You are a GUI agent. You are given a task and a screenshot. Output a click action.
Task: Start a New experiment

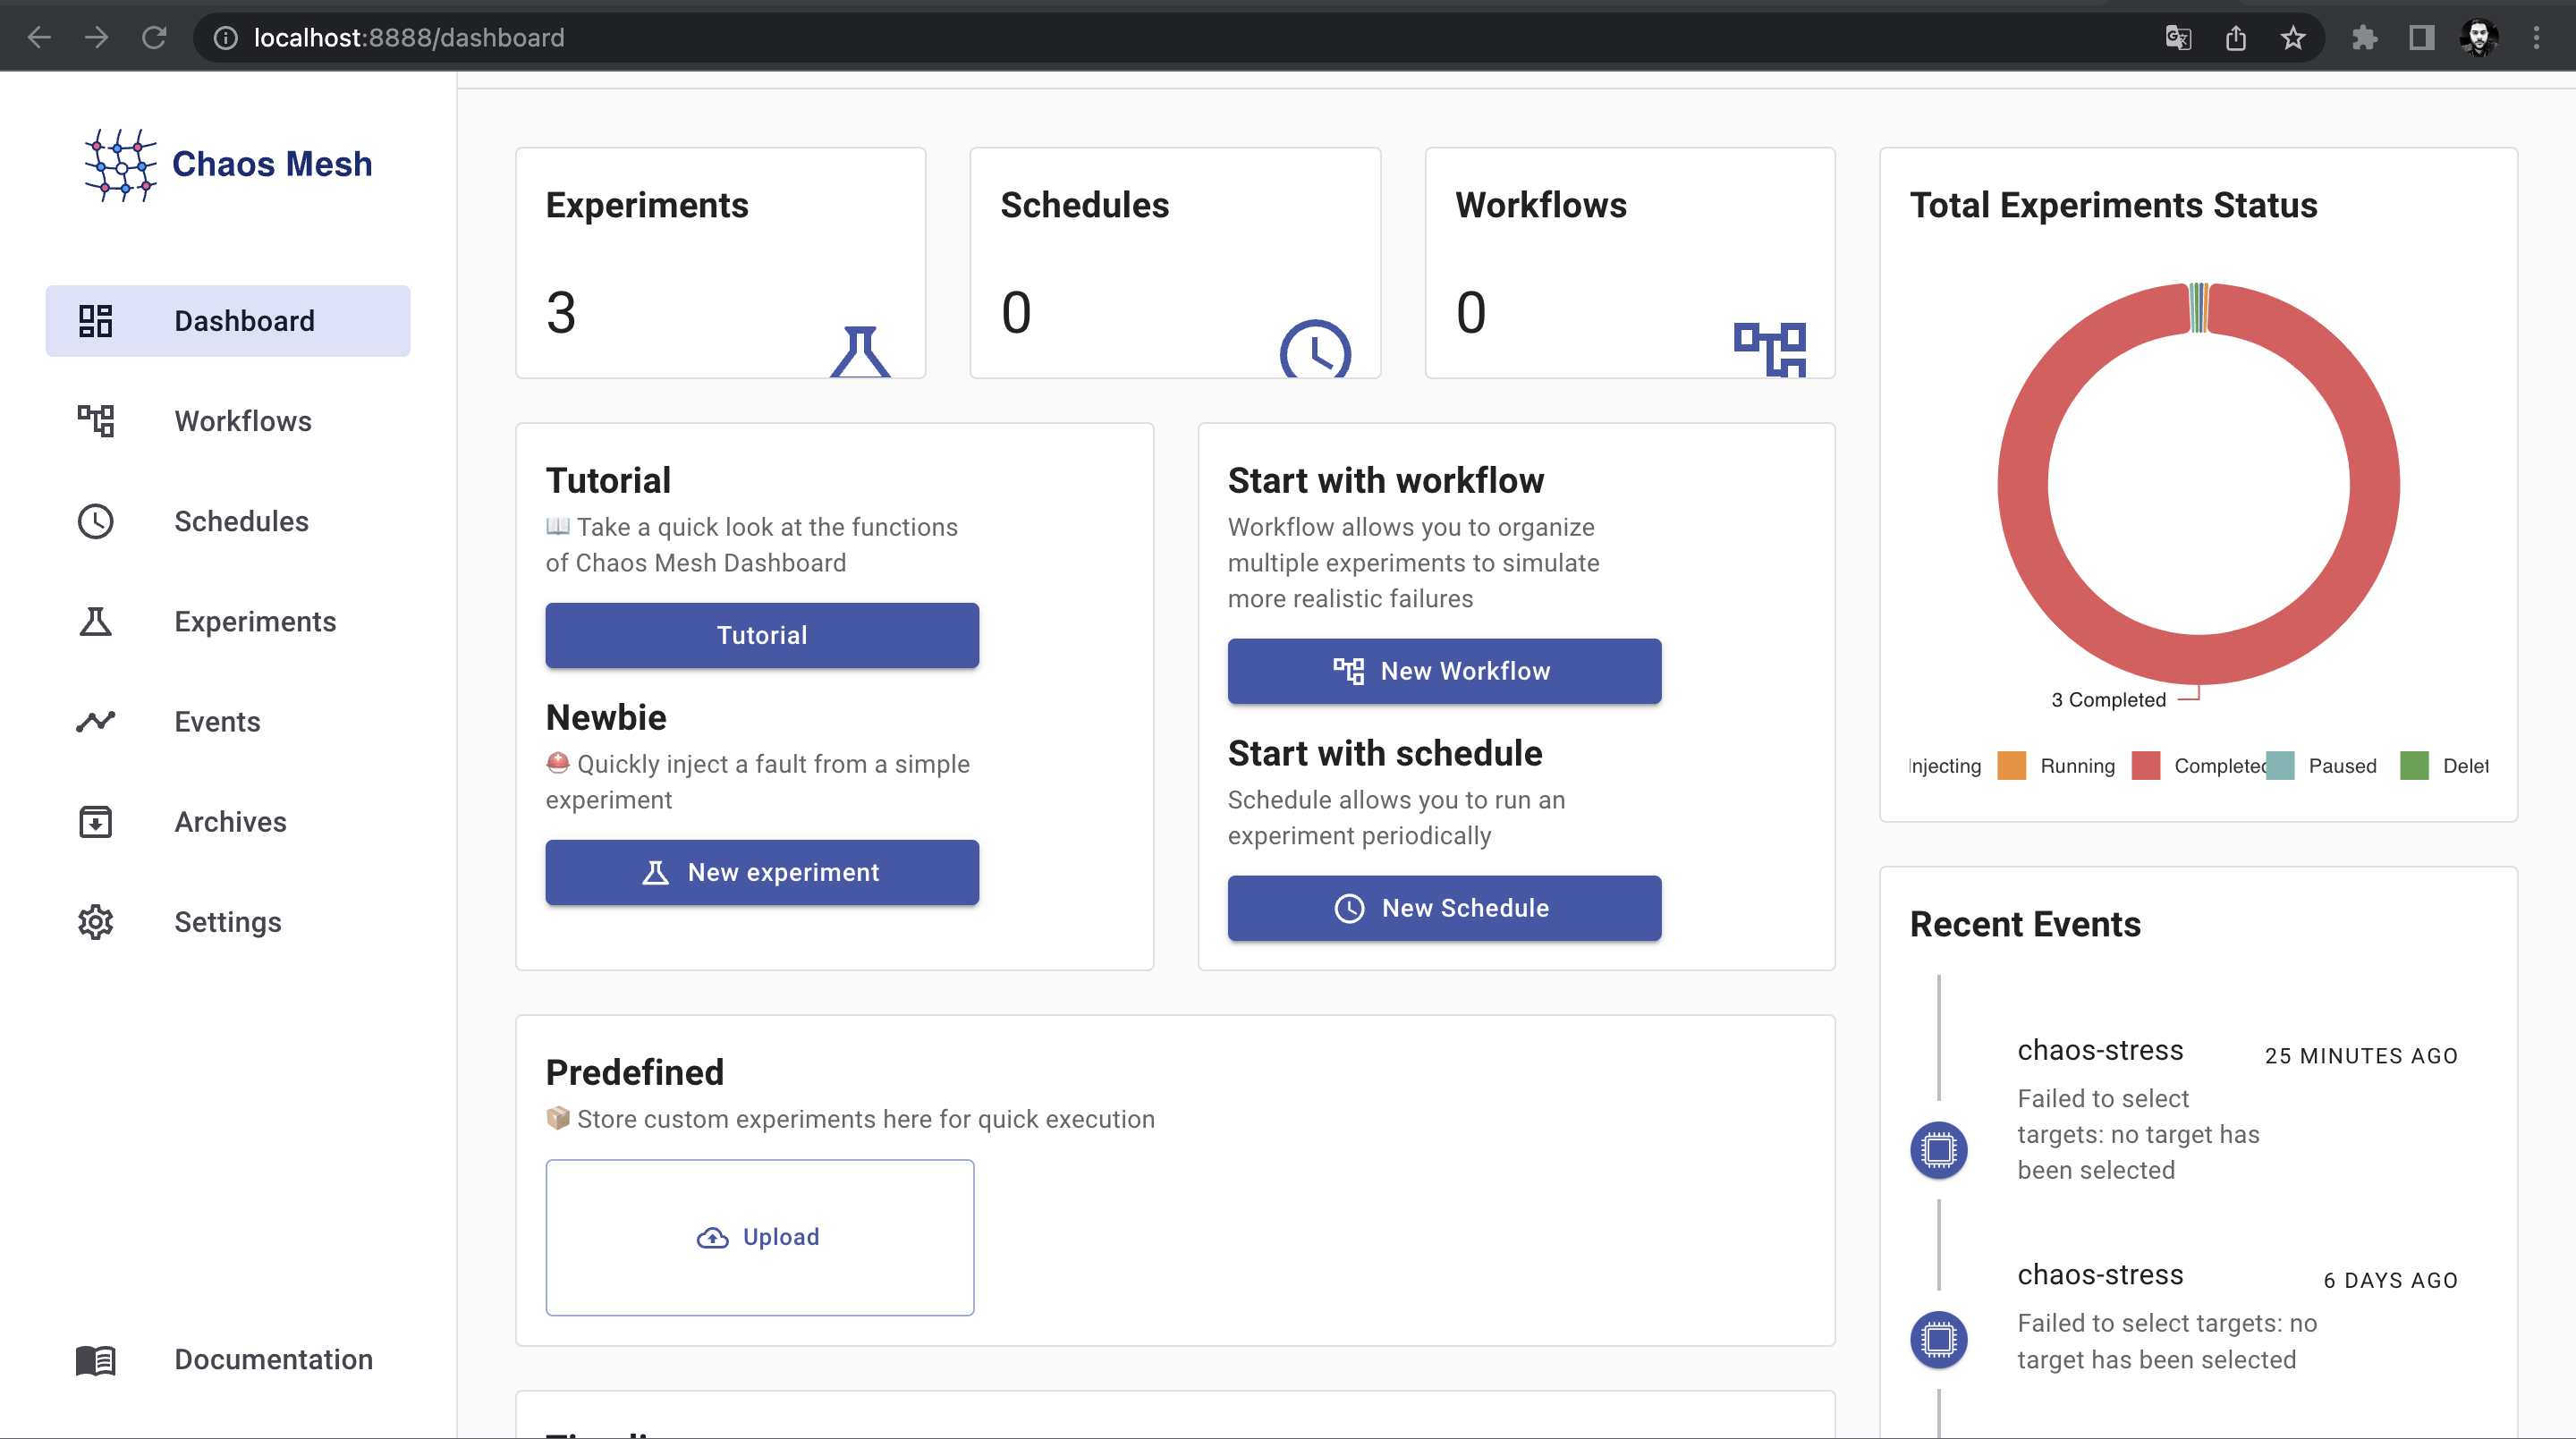coord(762,872)
